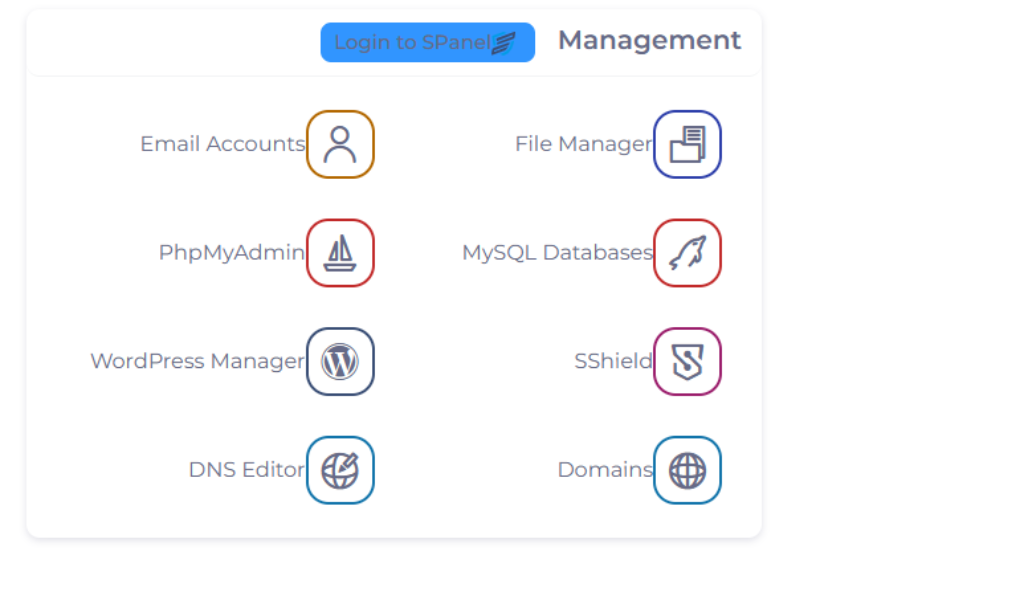This screenshot has width=1024, height=596.
Task: Click the Domains text label
Action: click(605, 469)
